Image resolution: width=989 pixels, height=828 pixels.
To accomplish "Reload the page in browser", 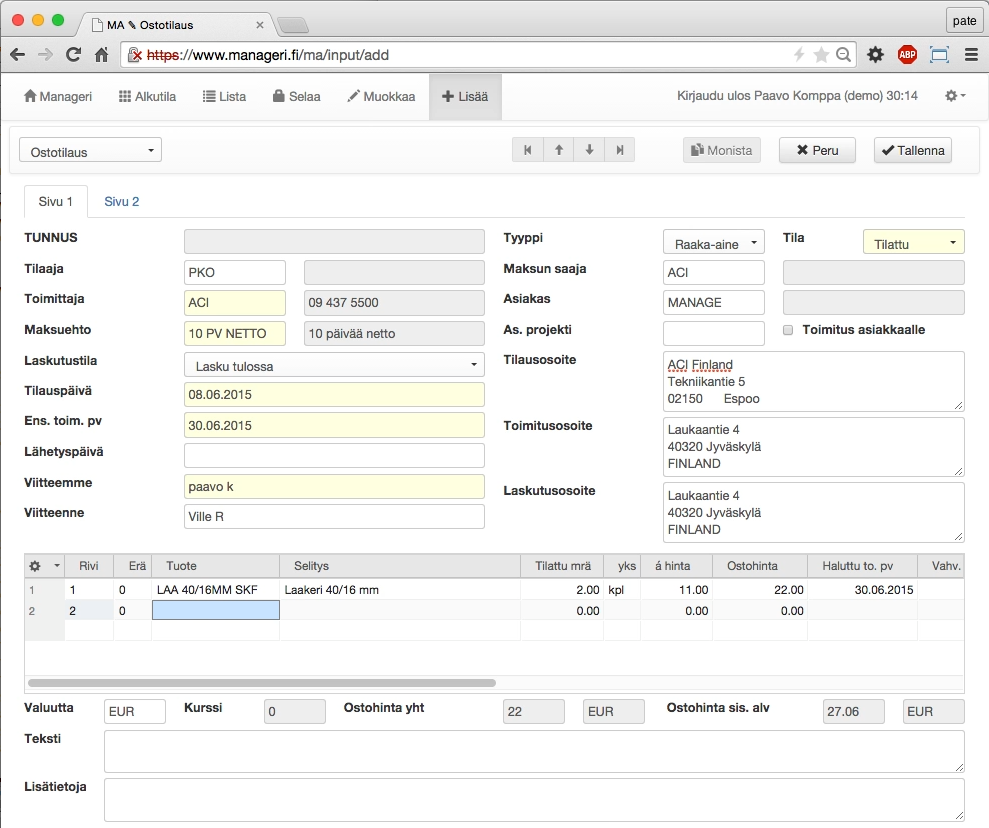I will pos(73,55).
